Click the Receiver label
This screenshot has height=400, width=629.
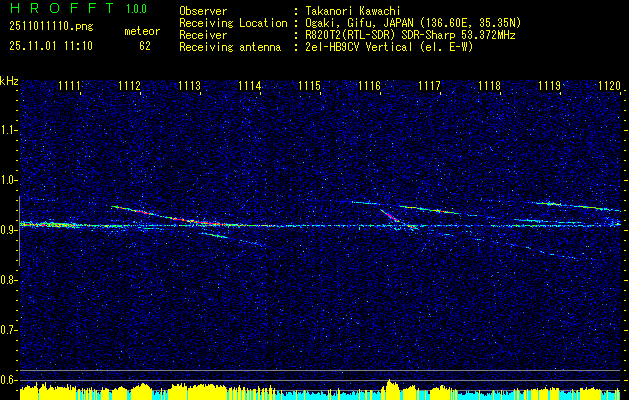pos(203,35)
